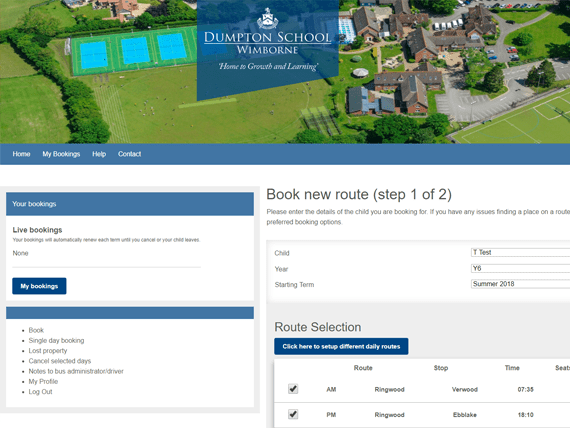Viewport: 570px width, 428px height.
Task: Open the Home menu item
Action: [x=21, y=154]
